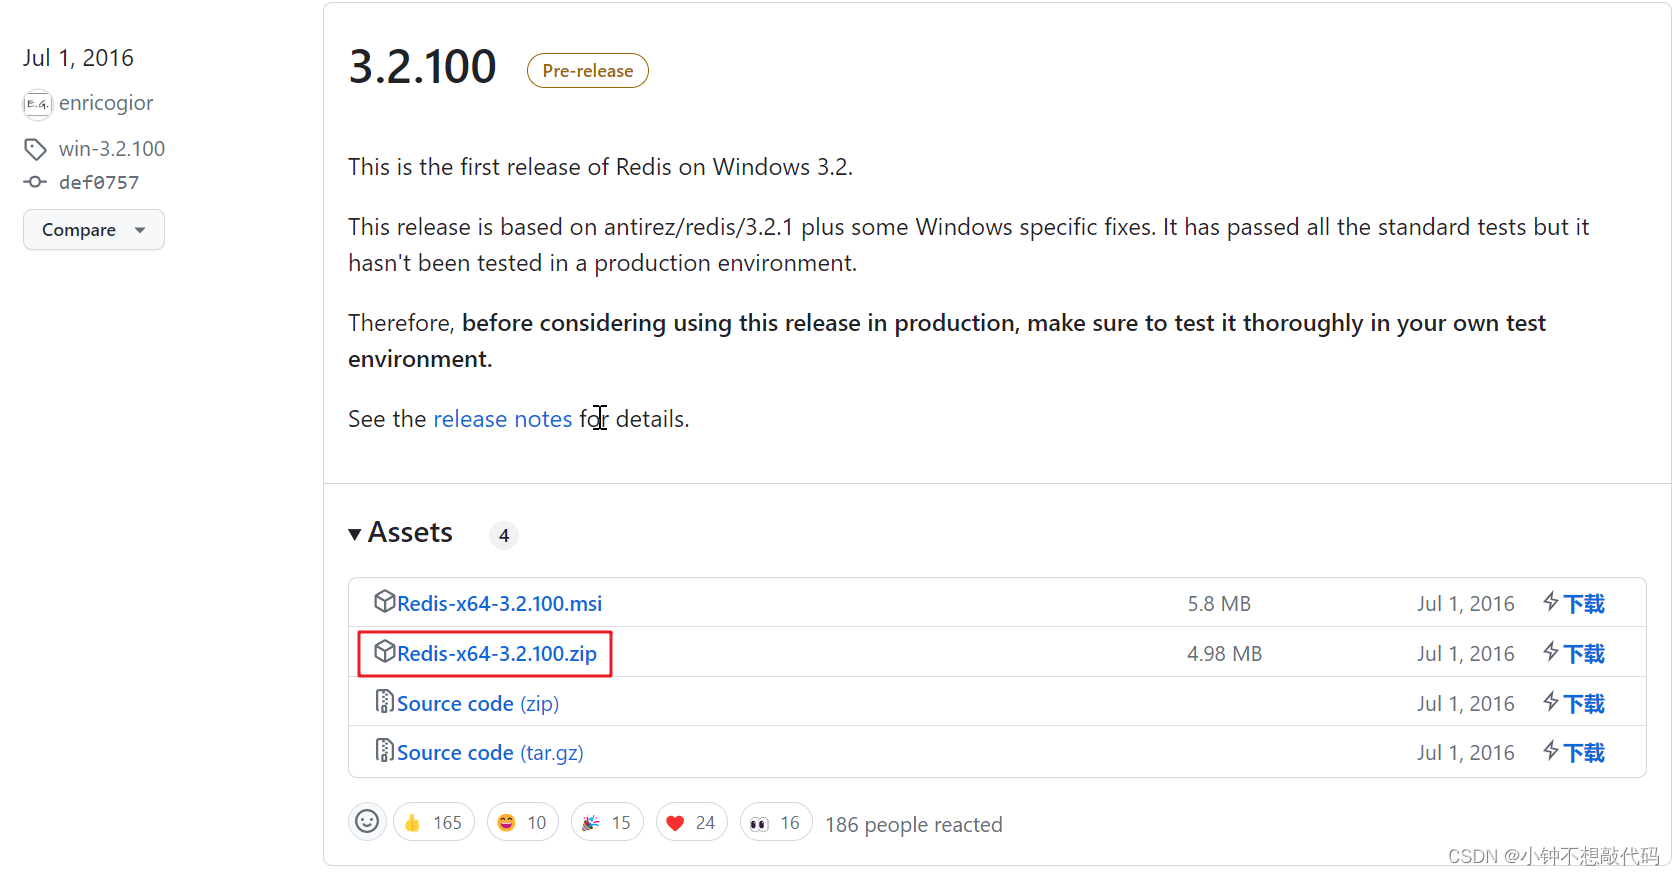This screenshot has height=875, width=1674.
Task: Click the enricogior avatar image
Action: [x=37, y=104]
